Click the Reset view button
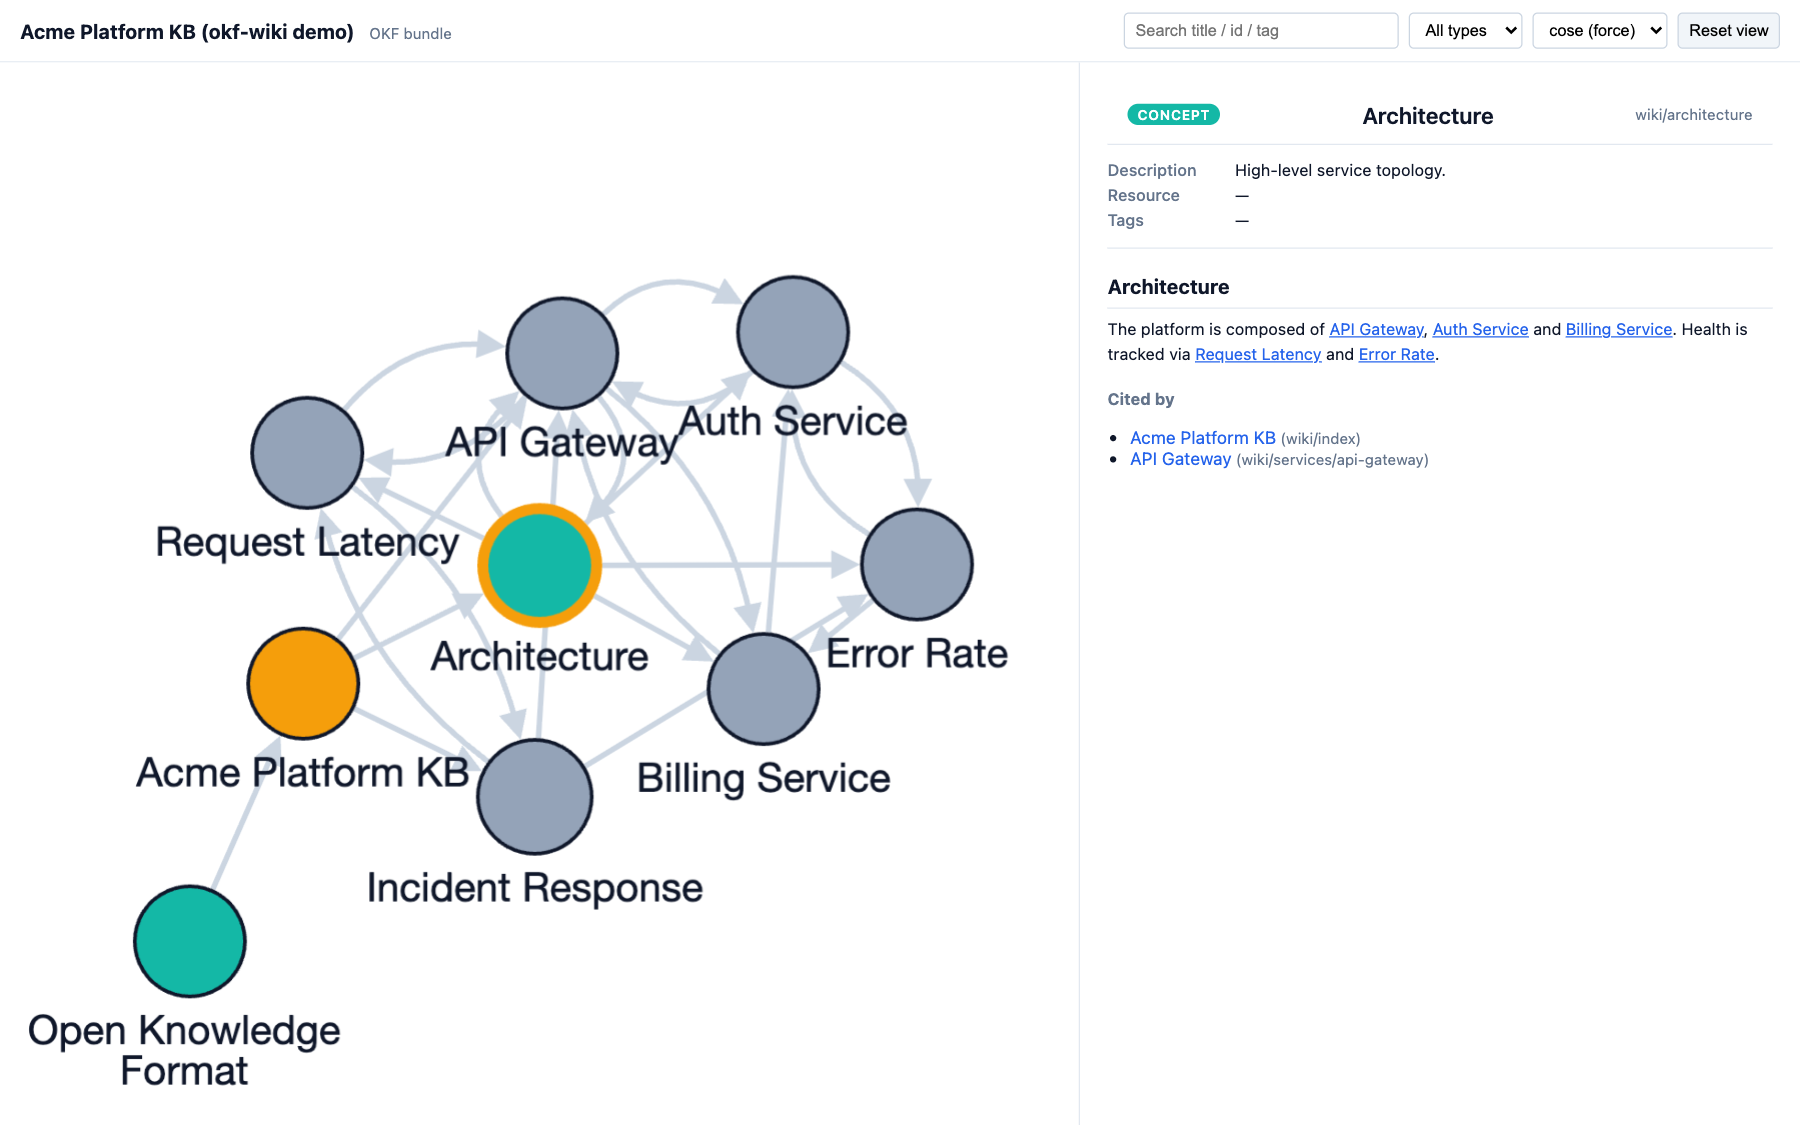This screenshot has height=1125, width=1800. [1728, 31]
